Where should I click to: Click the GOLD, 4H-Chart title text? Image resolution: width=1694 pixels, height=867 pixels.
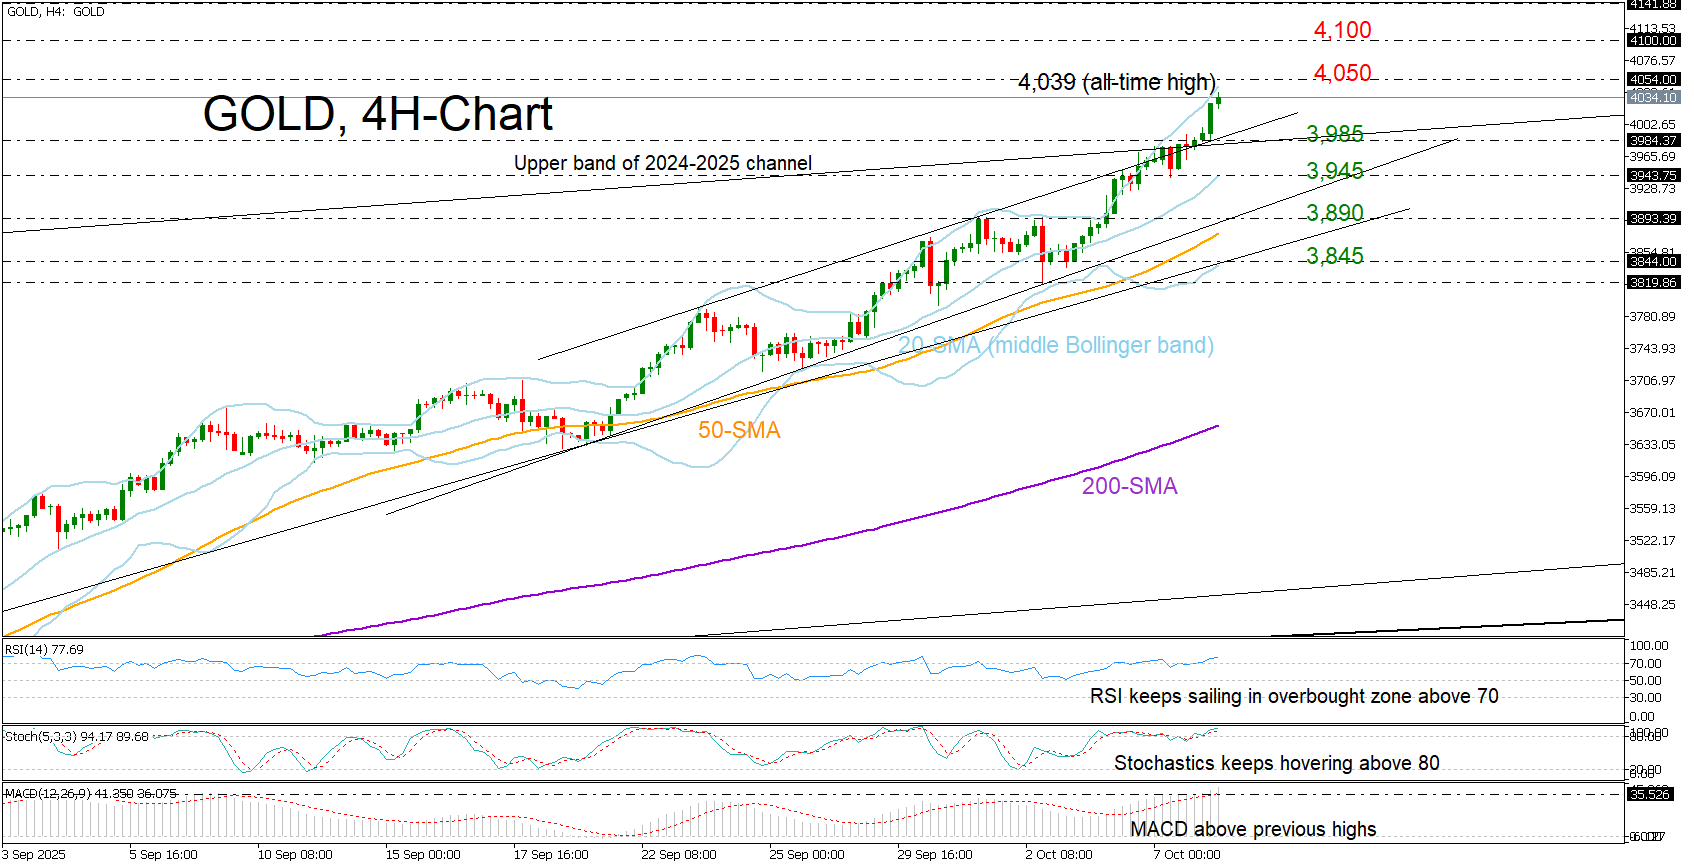(377, 114)
